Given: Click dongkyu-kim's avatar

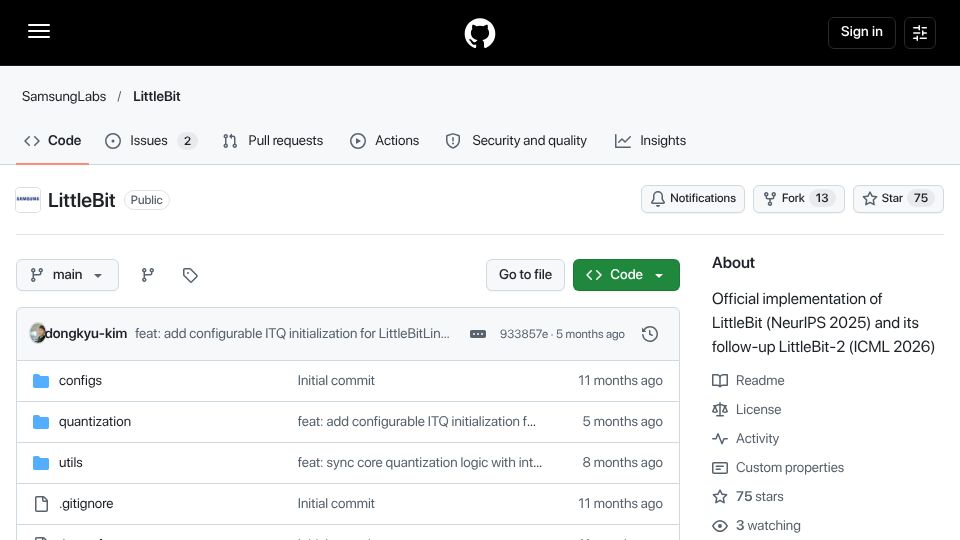Looking at the screenshot, I should pos(37,333).
